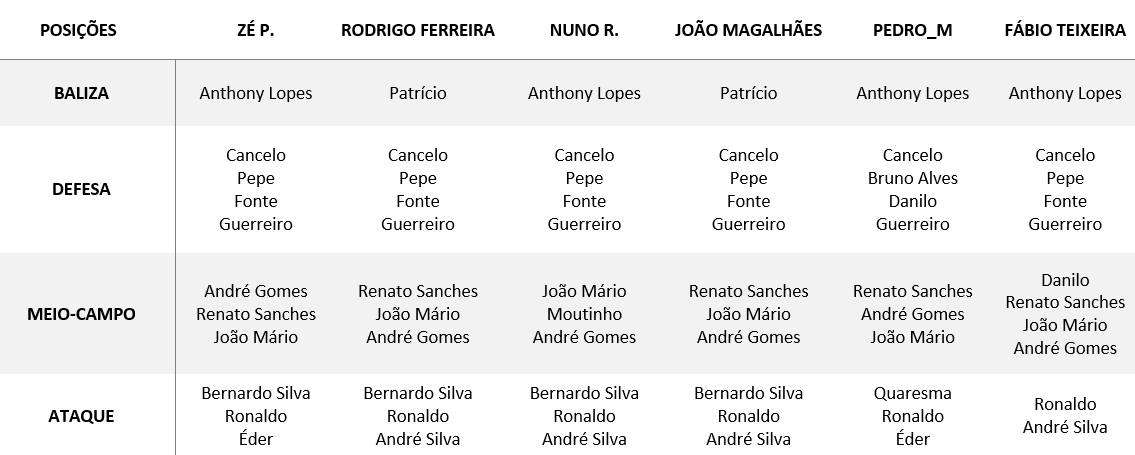The image size is (1135, 455).
Task: Select Danilo in PEDRO_M's defense
Action: pyautogui.click(x=912, y=201)
